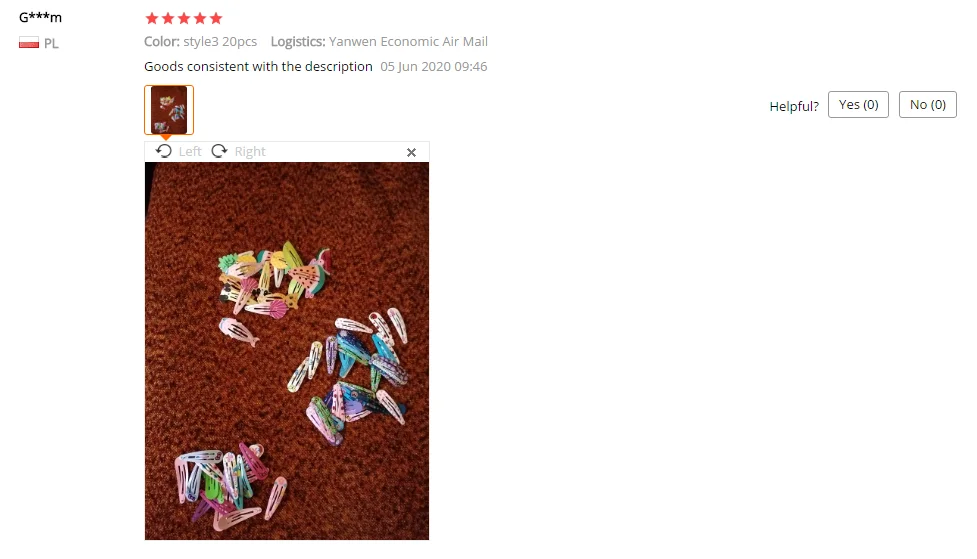Select the hair clips review thumbnail
This screenshot has height=559, width=977.
[169, 110]
